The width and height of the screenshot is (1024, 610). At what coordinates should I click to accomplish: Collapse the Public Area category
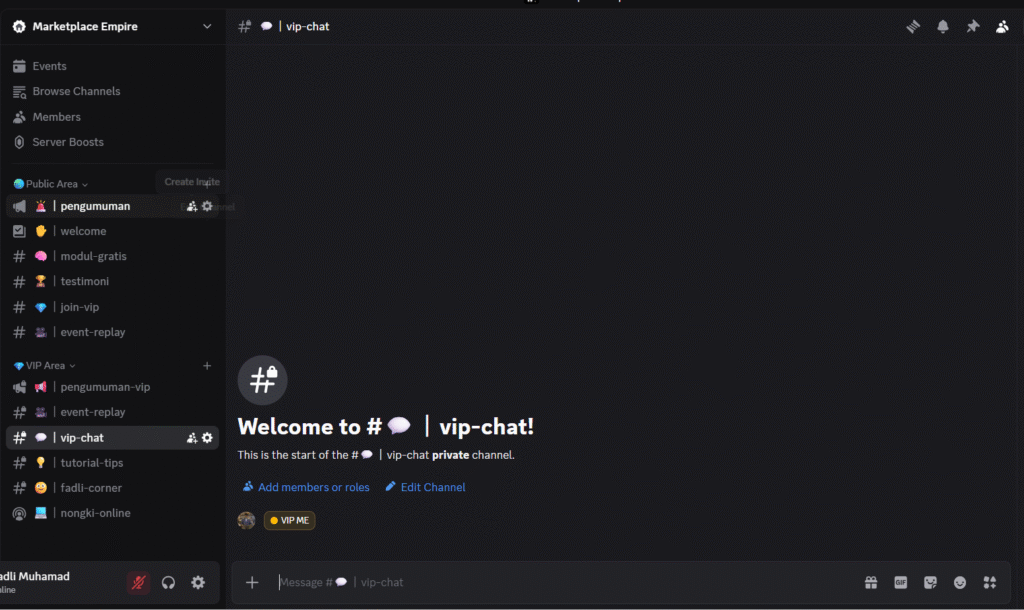click(x=52, y=184)
